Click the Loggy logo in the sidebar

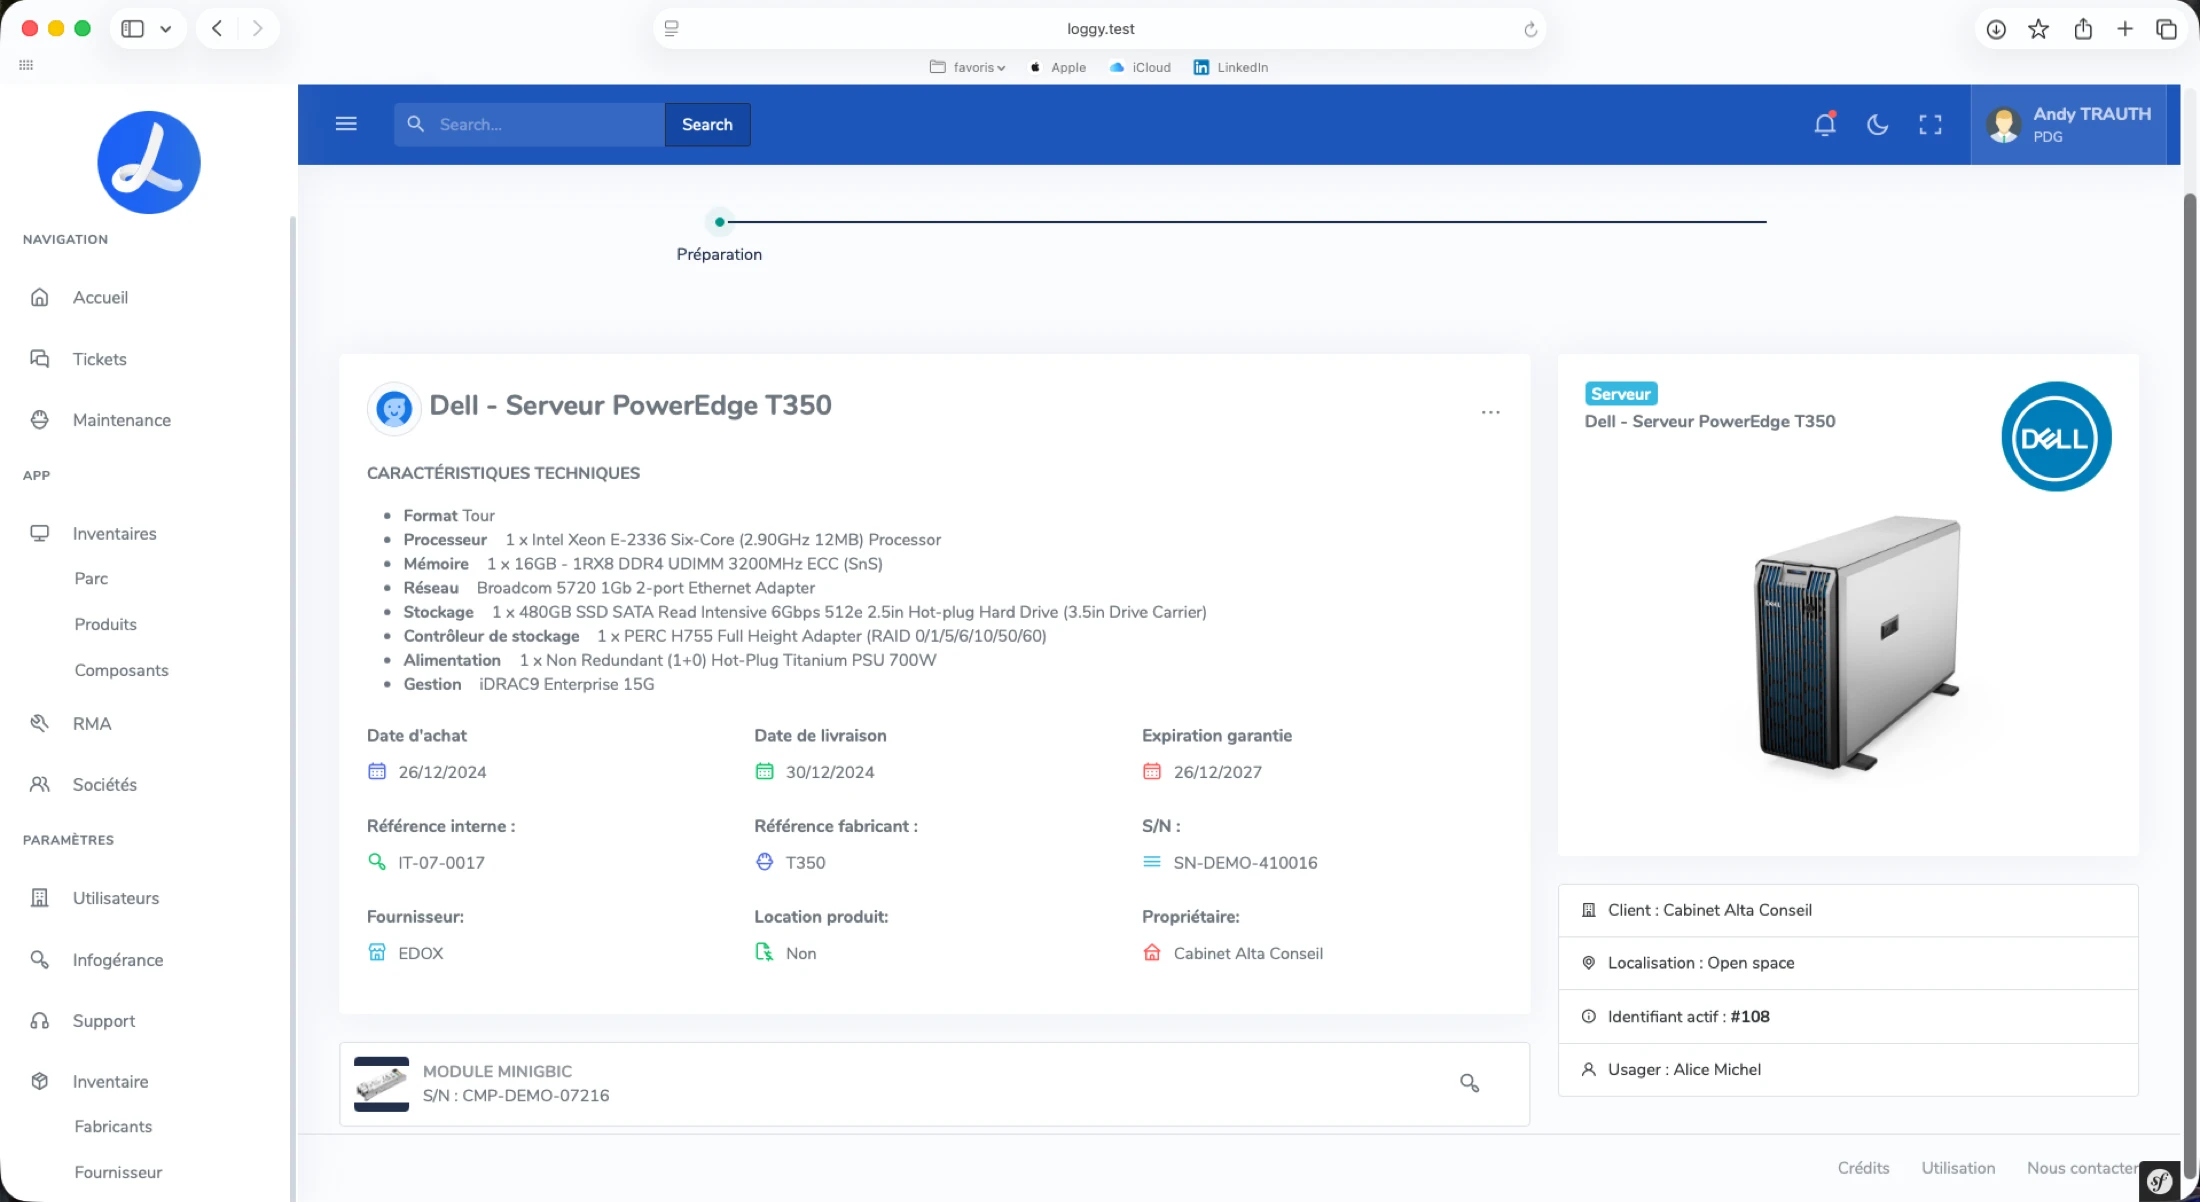click(x=149, y=162)
